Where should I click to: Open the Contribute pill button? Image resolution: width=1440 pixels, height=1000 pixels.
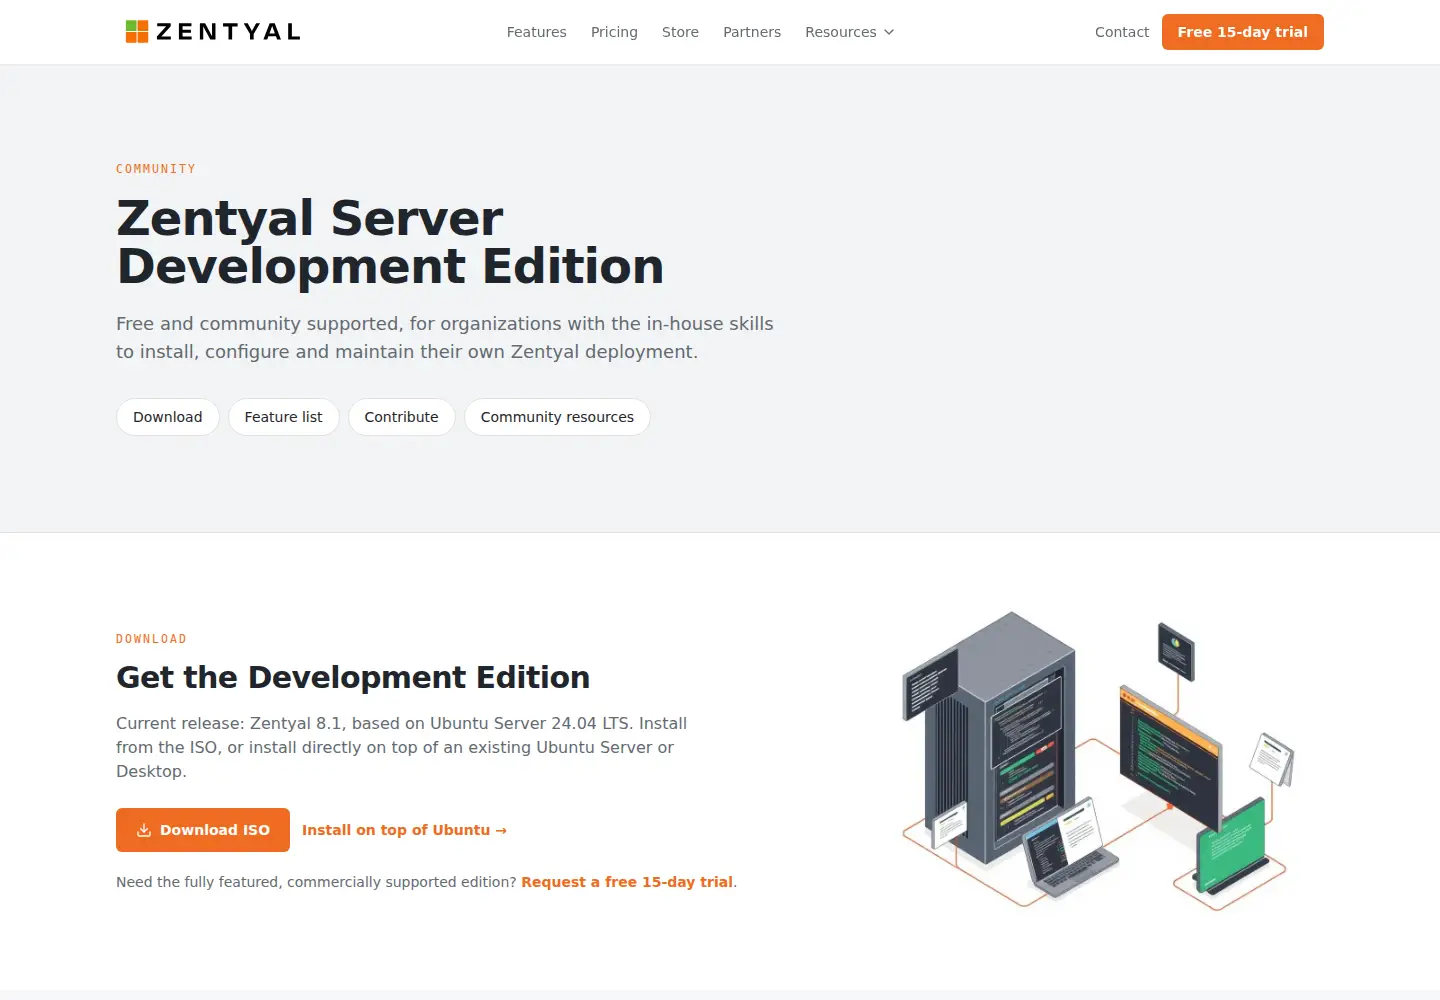coord(402,417)
